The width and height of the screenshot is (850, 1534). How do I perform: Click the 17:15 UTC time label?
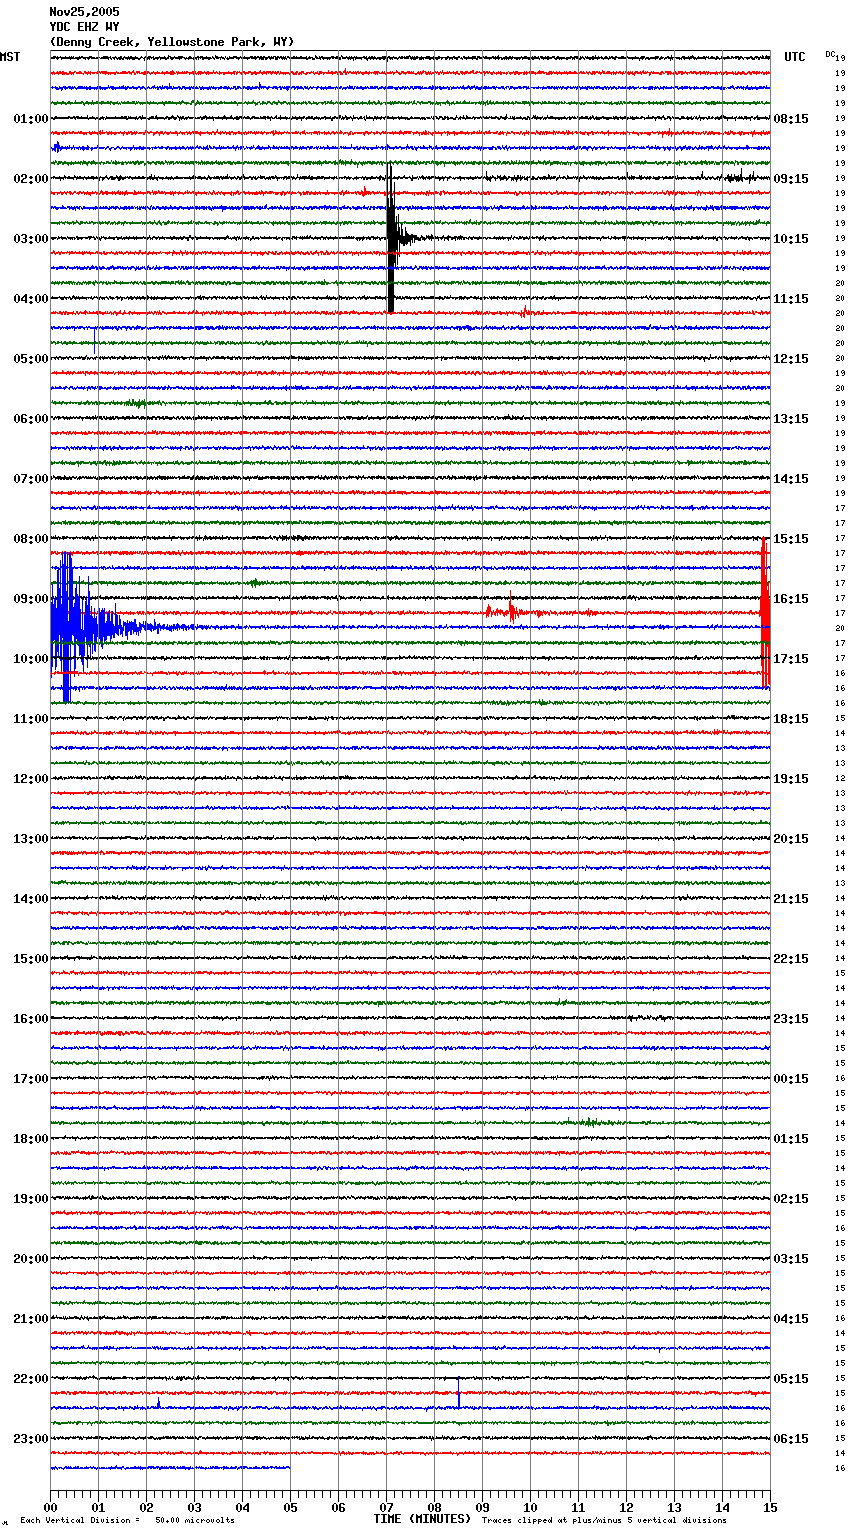click(x=791, y=659)
